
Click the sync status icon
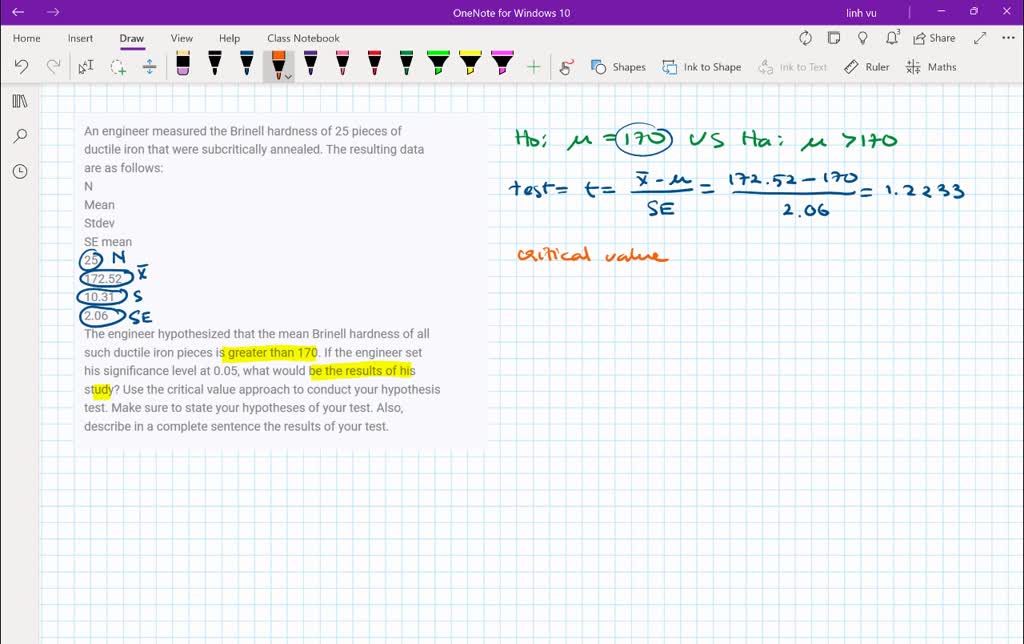coord(805,38)
